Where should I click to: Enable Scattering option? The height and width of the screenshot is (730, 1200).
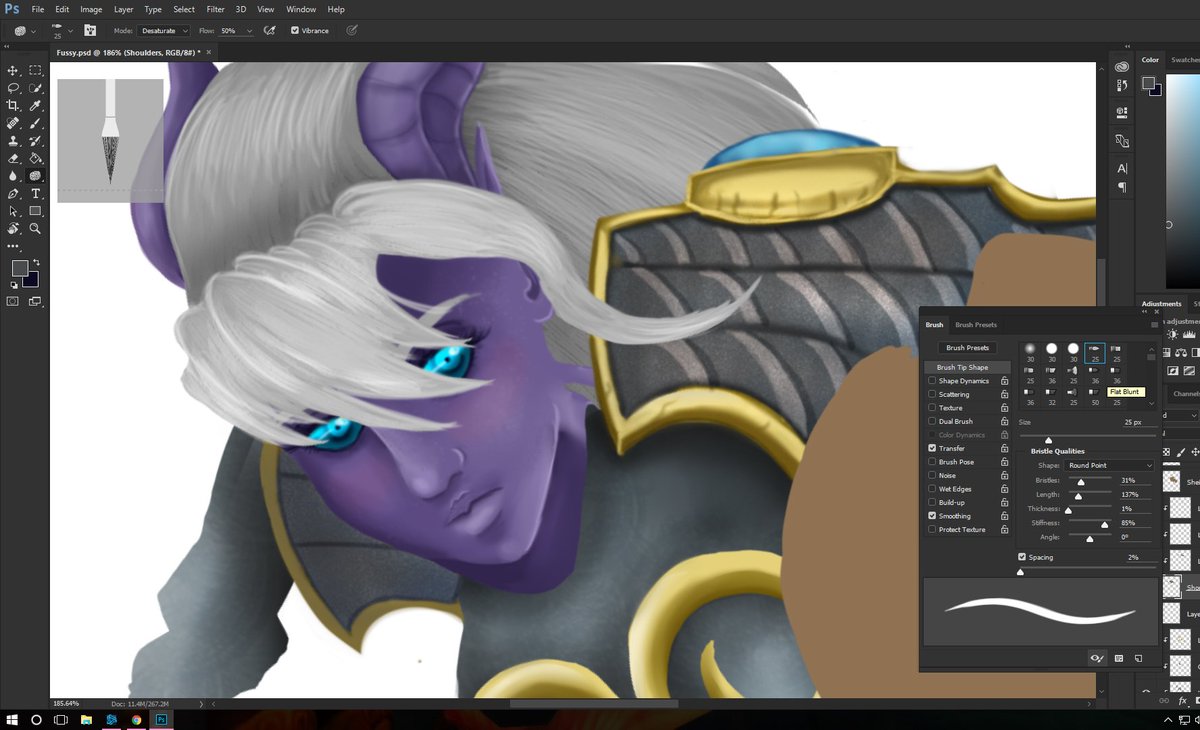[933, 394]
